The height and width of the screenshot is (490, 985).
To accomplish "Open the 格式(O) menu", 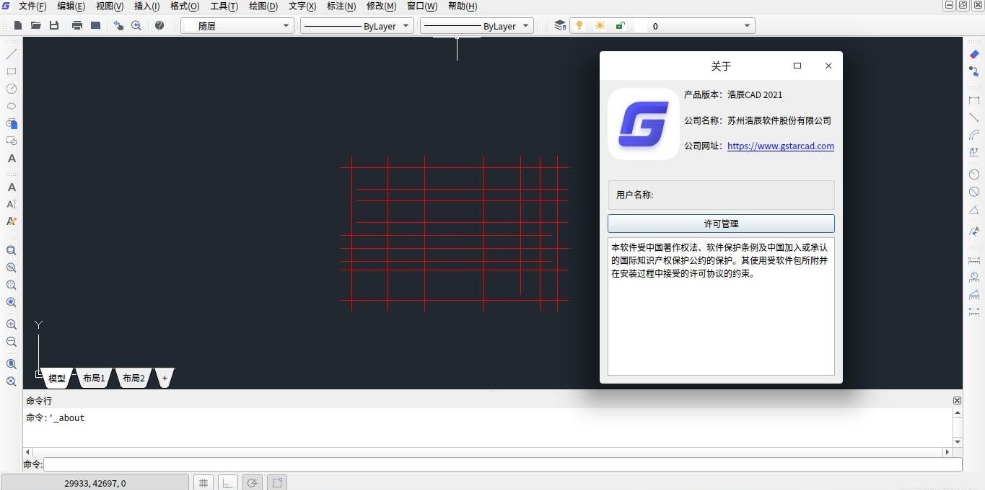I will point(185,6).
